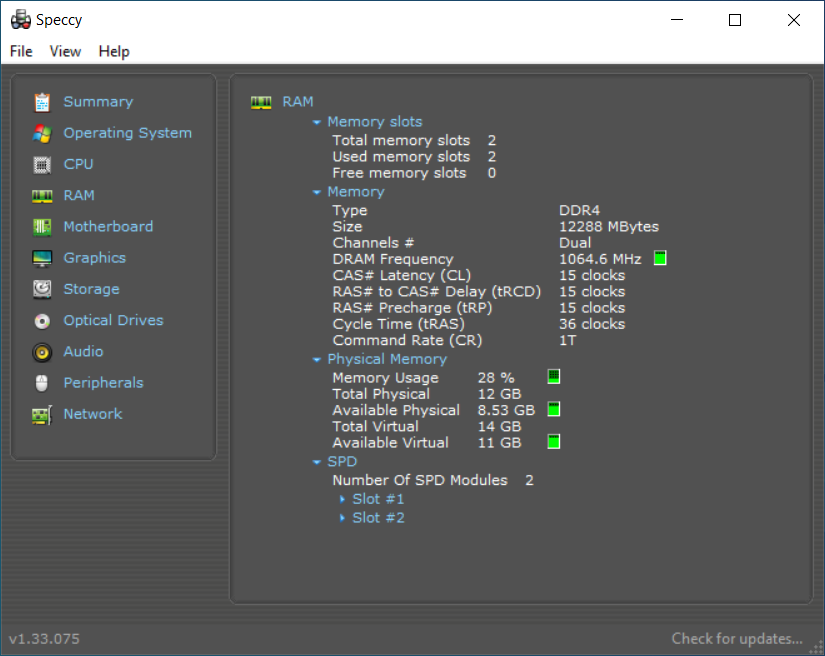Image resolution: width=825 pixels, height=656 pixels.
Task: View the Graphics section
Action: 95,258
